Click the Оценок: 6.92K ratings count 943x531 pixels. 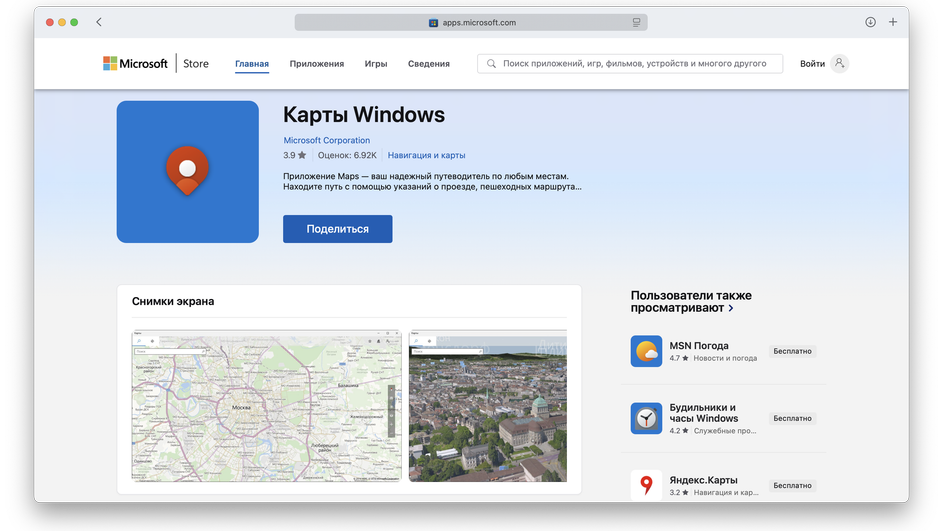347,155
